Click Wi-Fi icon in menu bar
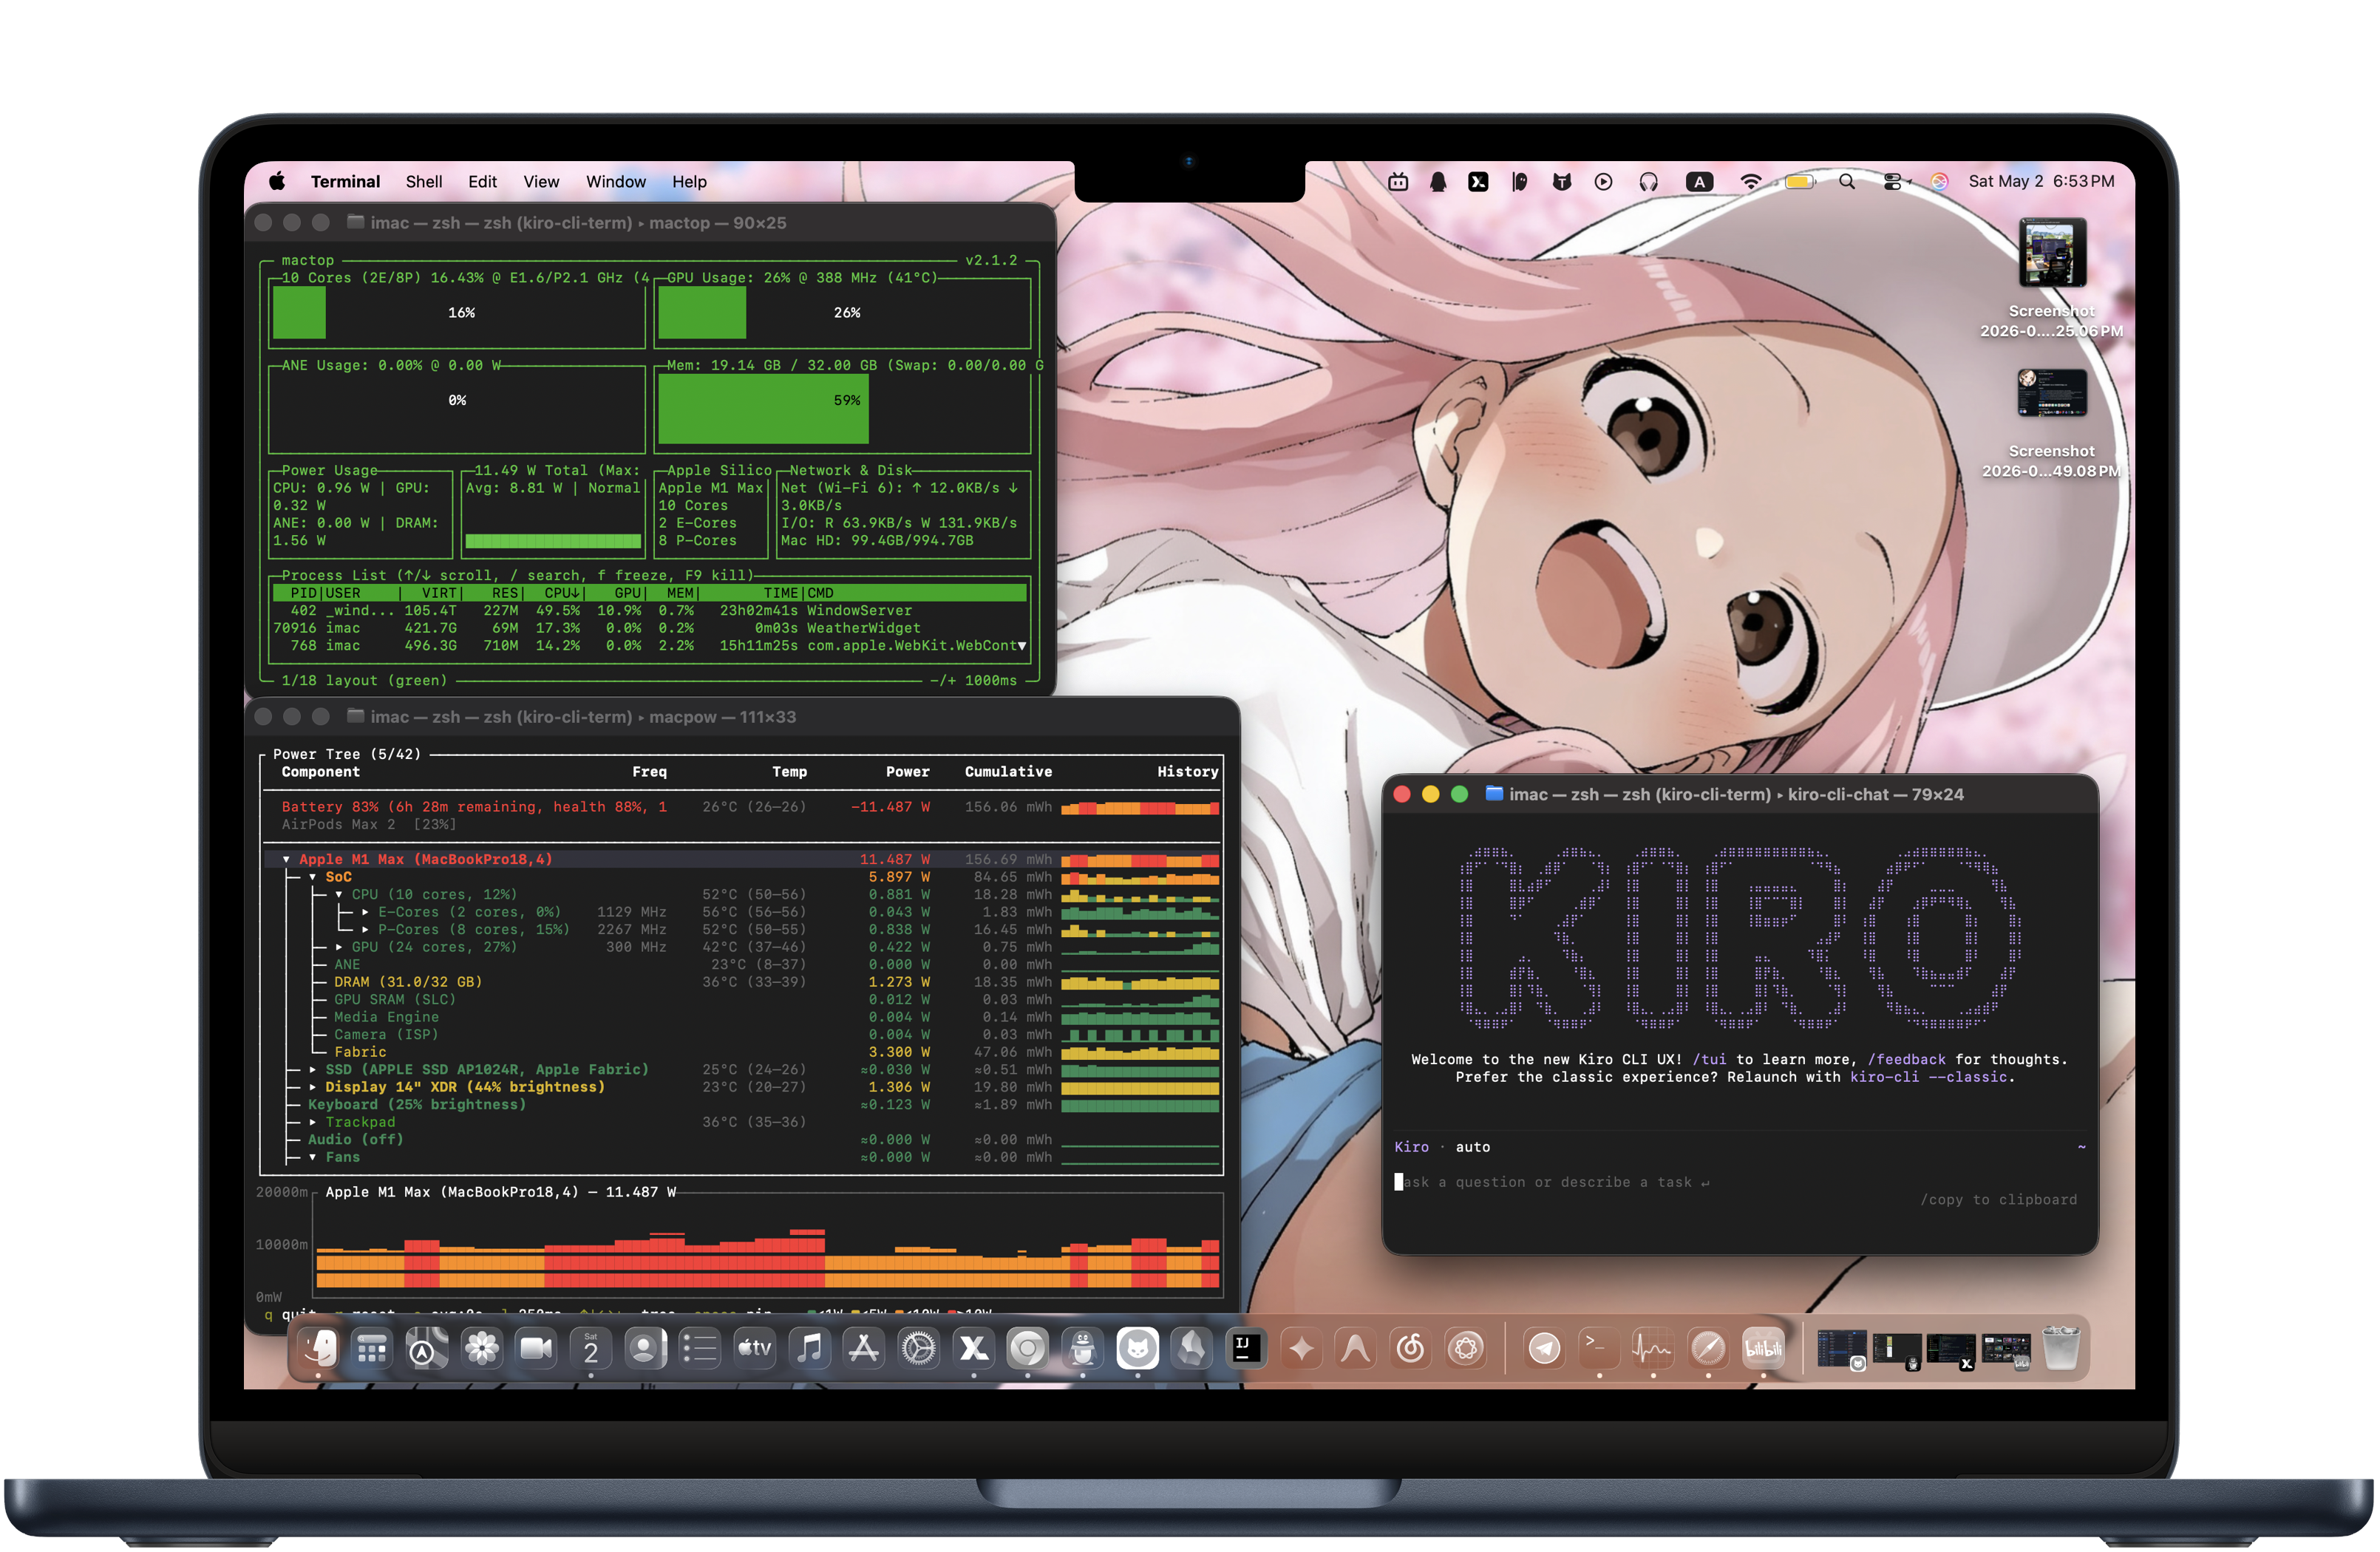 point(1751,182)
